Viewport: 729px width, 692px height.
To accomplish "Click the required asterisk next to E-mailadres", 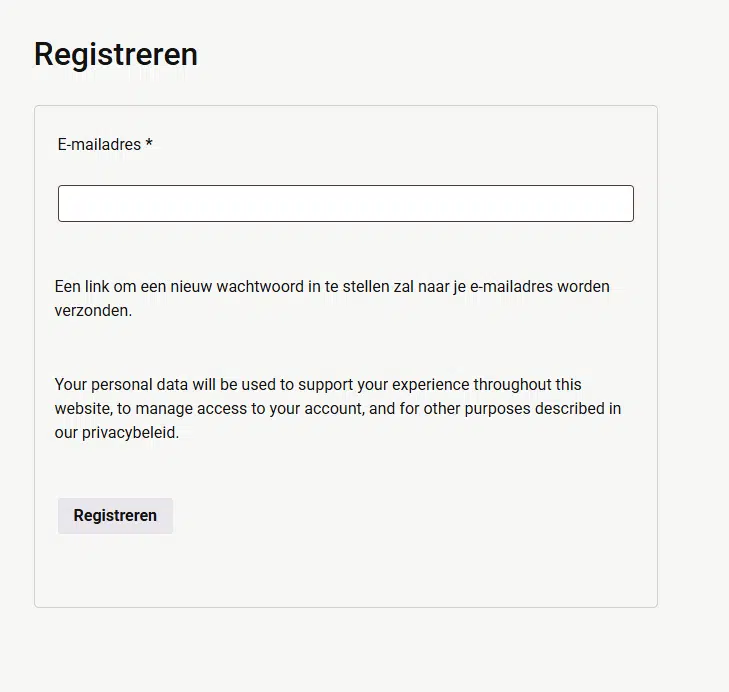I will point(149,144).
